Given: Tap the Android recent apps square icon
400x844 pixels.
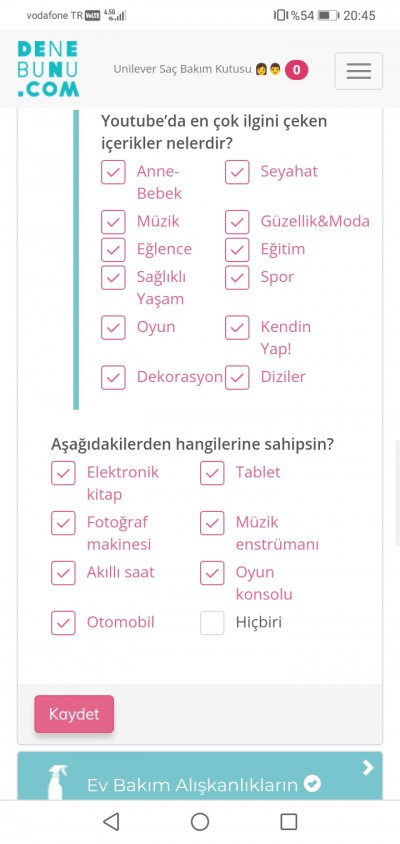Looking at the screenshot, I should (289, 821).
